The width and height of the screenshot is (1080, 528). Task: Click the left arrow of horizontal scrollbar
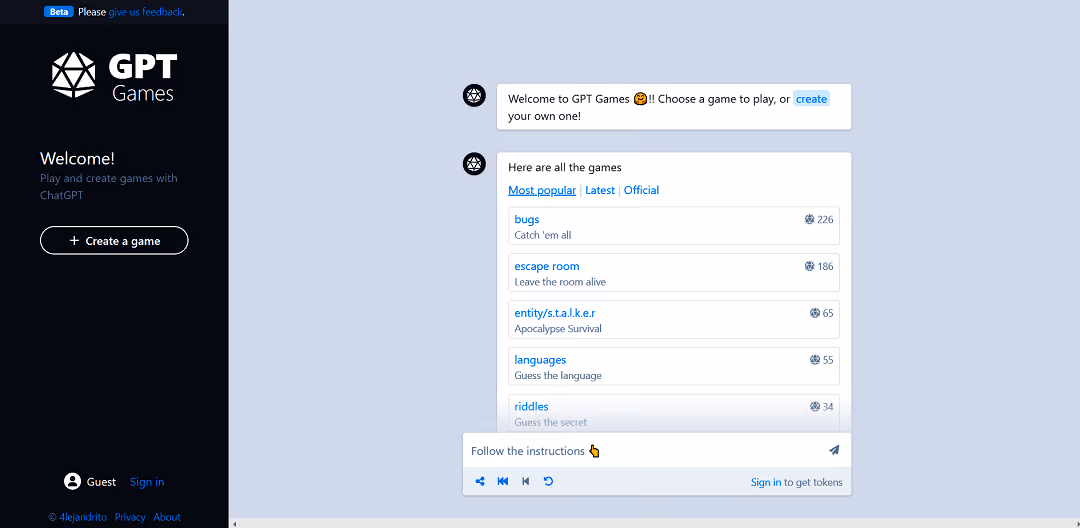click(234, 524)
